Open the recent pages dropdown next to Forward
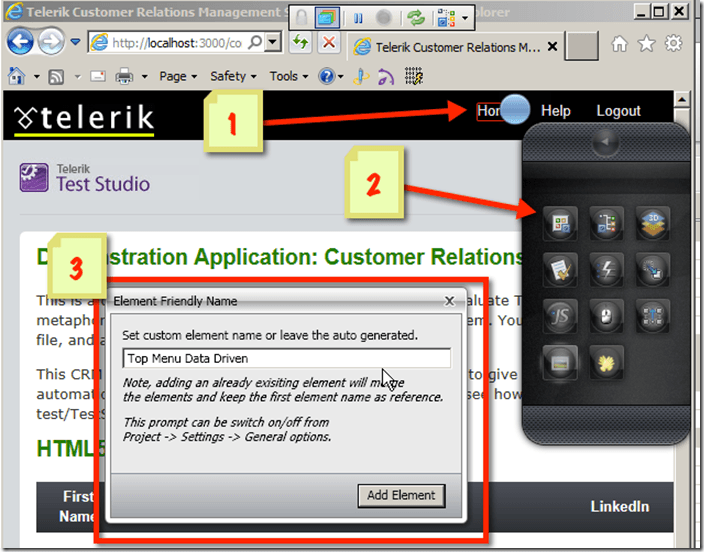Screen dimensions: 704x552 pos(75,42)
